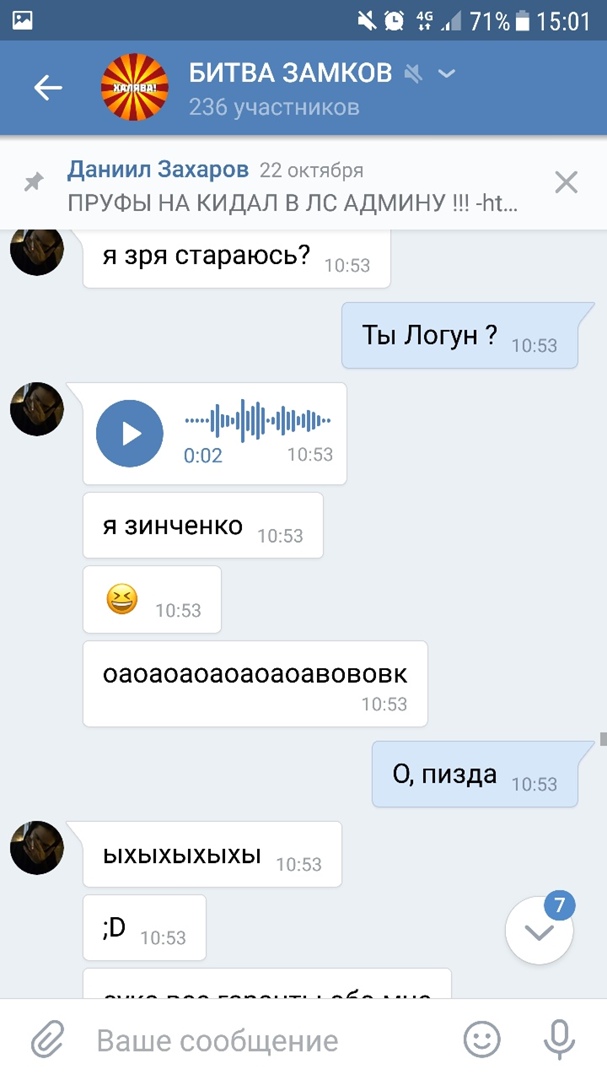Select the 'я зинченко' message bubble
Viewport: 607px width, 1080px height.
(203, 526)
